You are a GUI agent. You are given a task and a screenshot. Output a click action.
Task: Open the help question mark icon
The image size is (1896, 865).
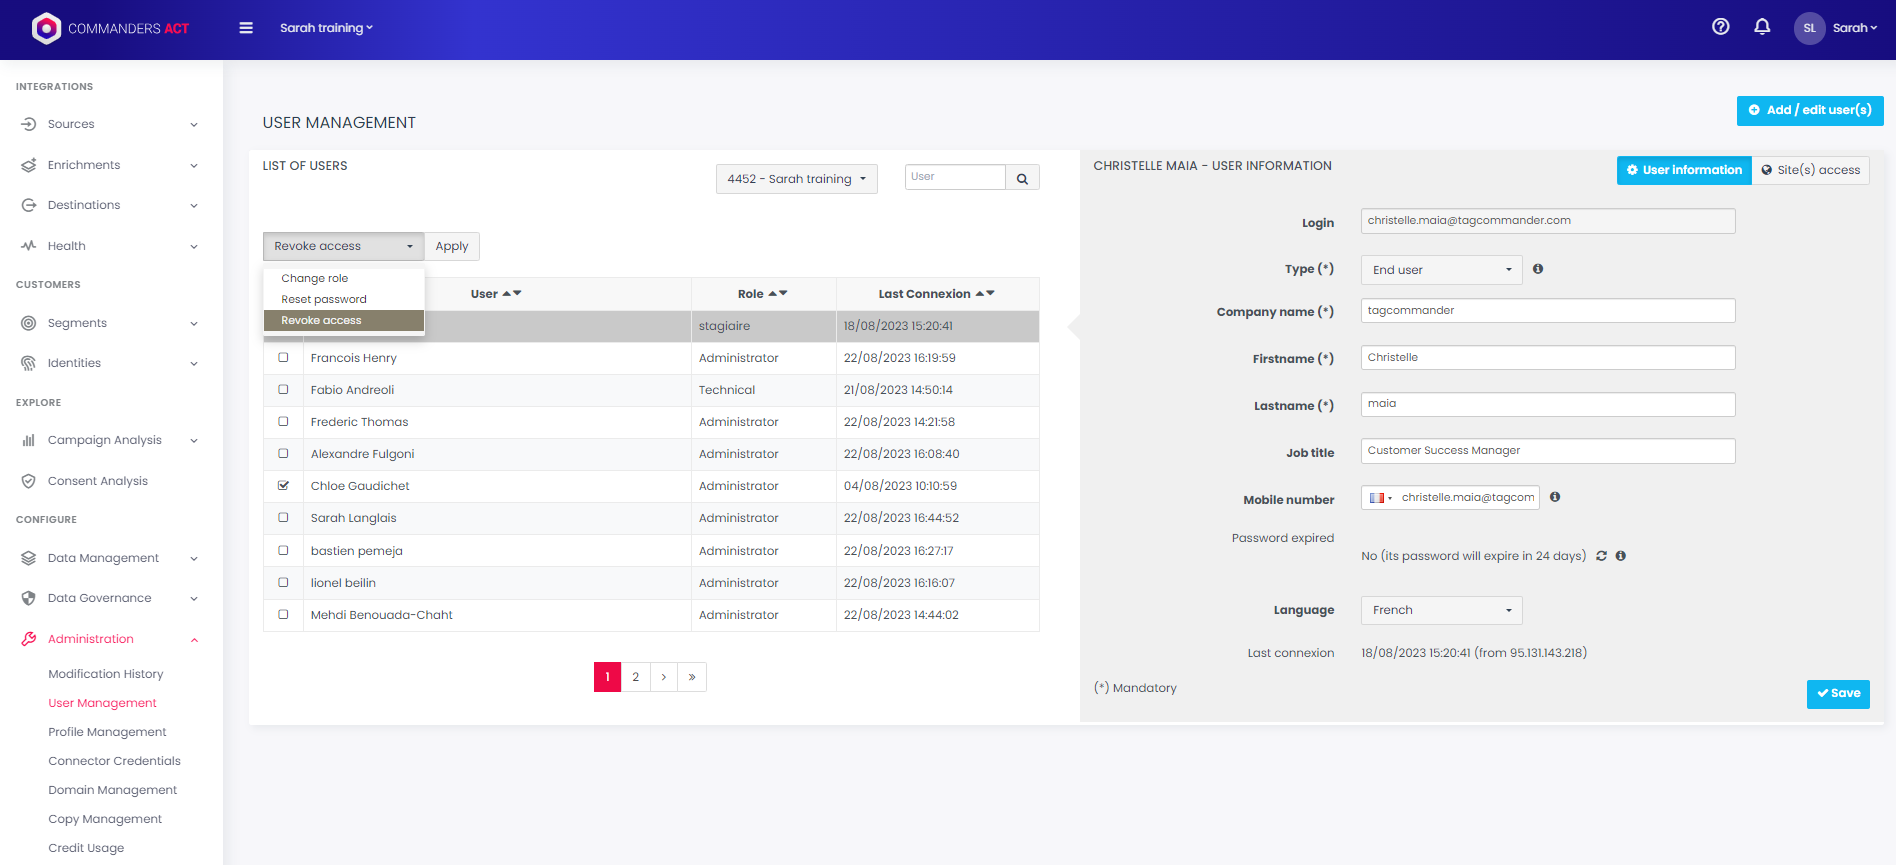click(1720, 27)
